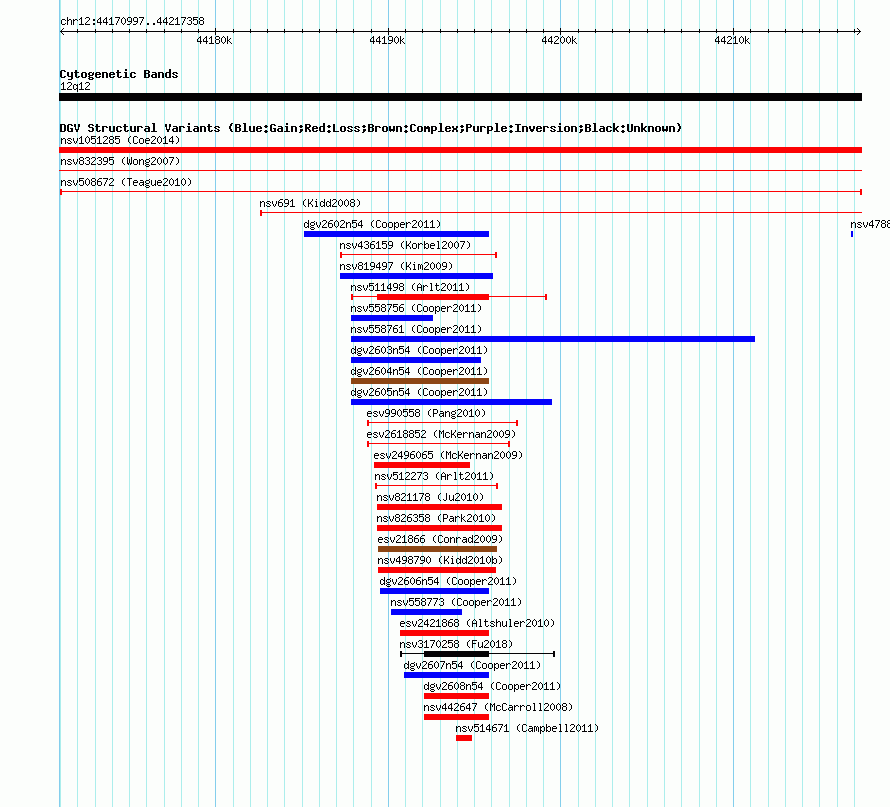The height and width of the screenshot is (807, 890).
Task: Select the brown dgv2604n54 complex bar
Action: (420, 381)
